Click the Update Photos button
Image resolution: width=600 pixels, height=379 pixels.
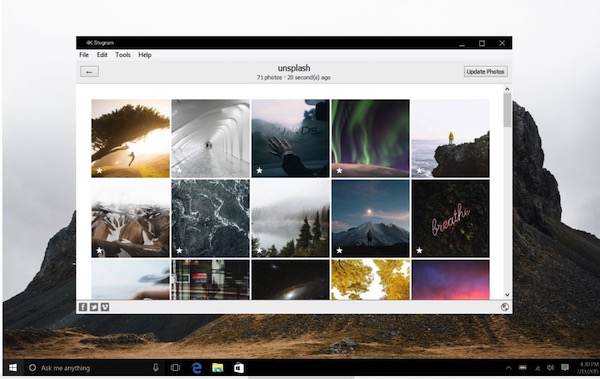[x=486, y=72]
